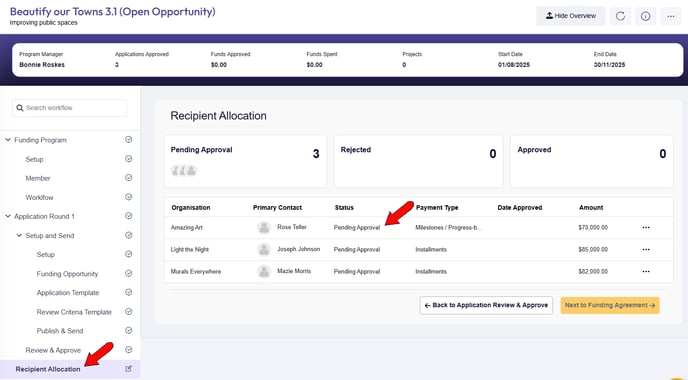
Task: Open the Pending Approval summary card
Action: tap(245, 161)
